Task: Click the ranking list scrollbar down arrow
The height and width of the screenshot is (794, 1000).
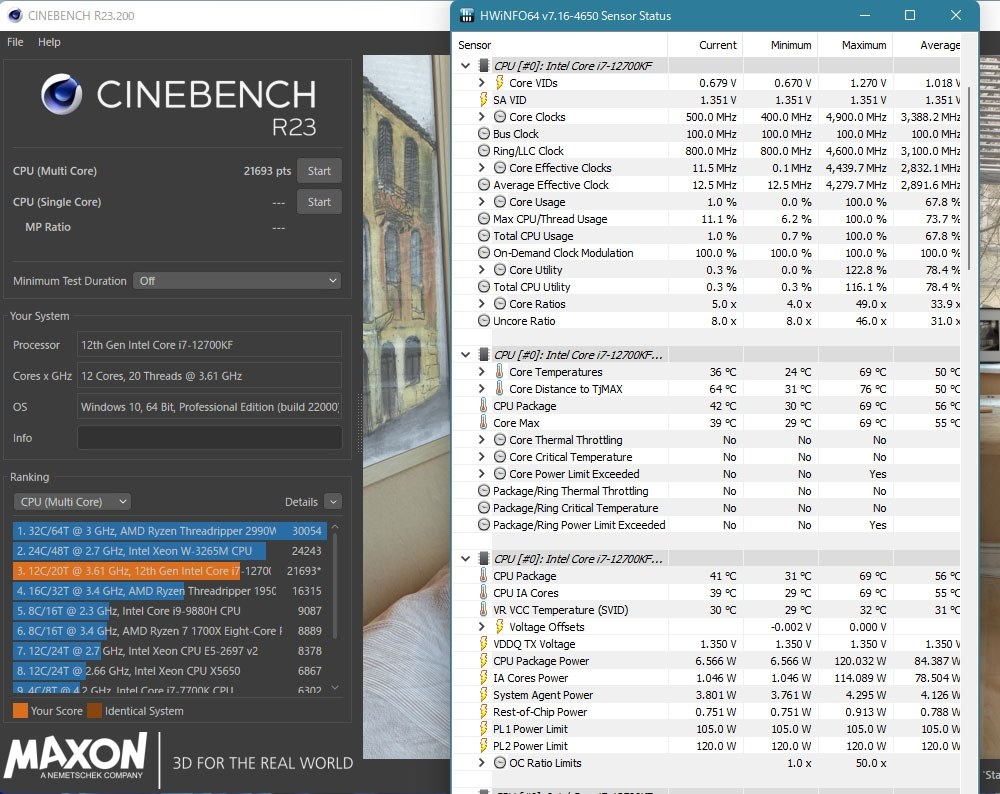Action: point(335,688)
